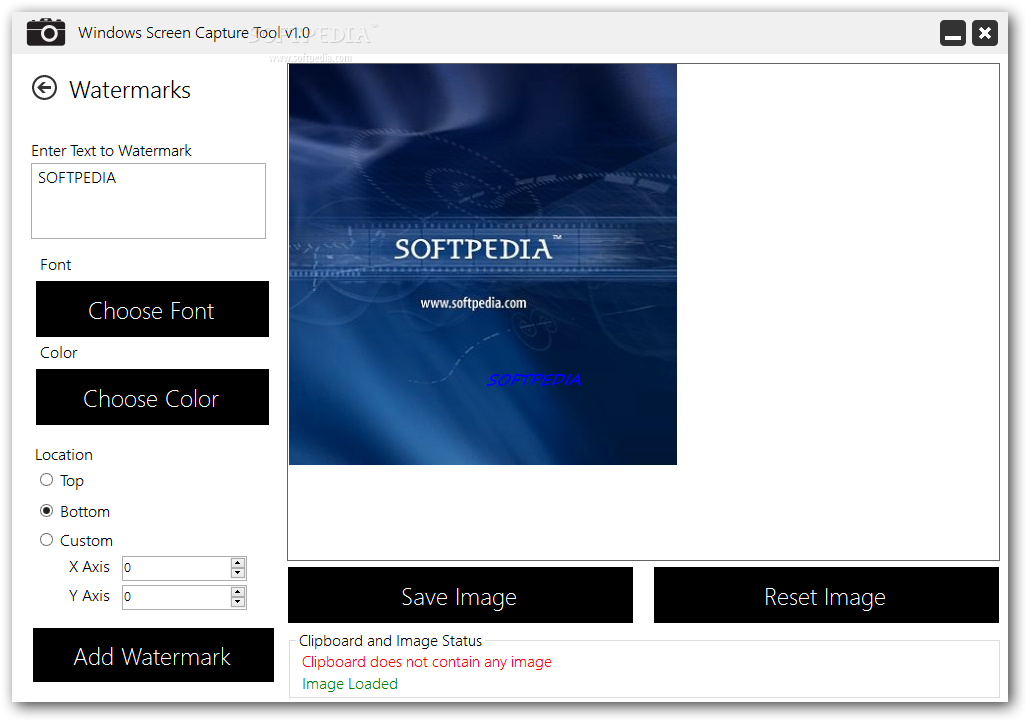The width and height of the screenshot is (1028, 722).
Task: Go back using the Watermarks arrow icon
Action: pos(45,88)
